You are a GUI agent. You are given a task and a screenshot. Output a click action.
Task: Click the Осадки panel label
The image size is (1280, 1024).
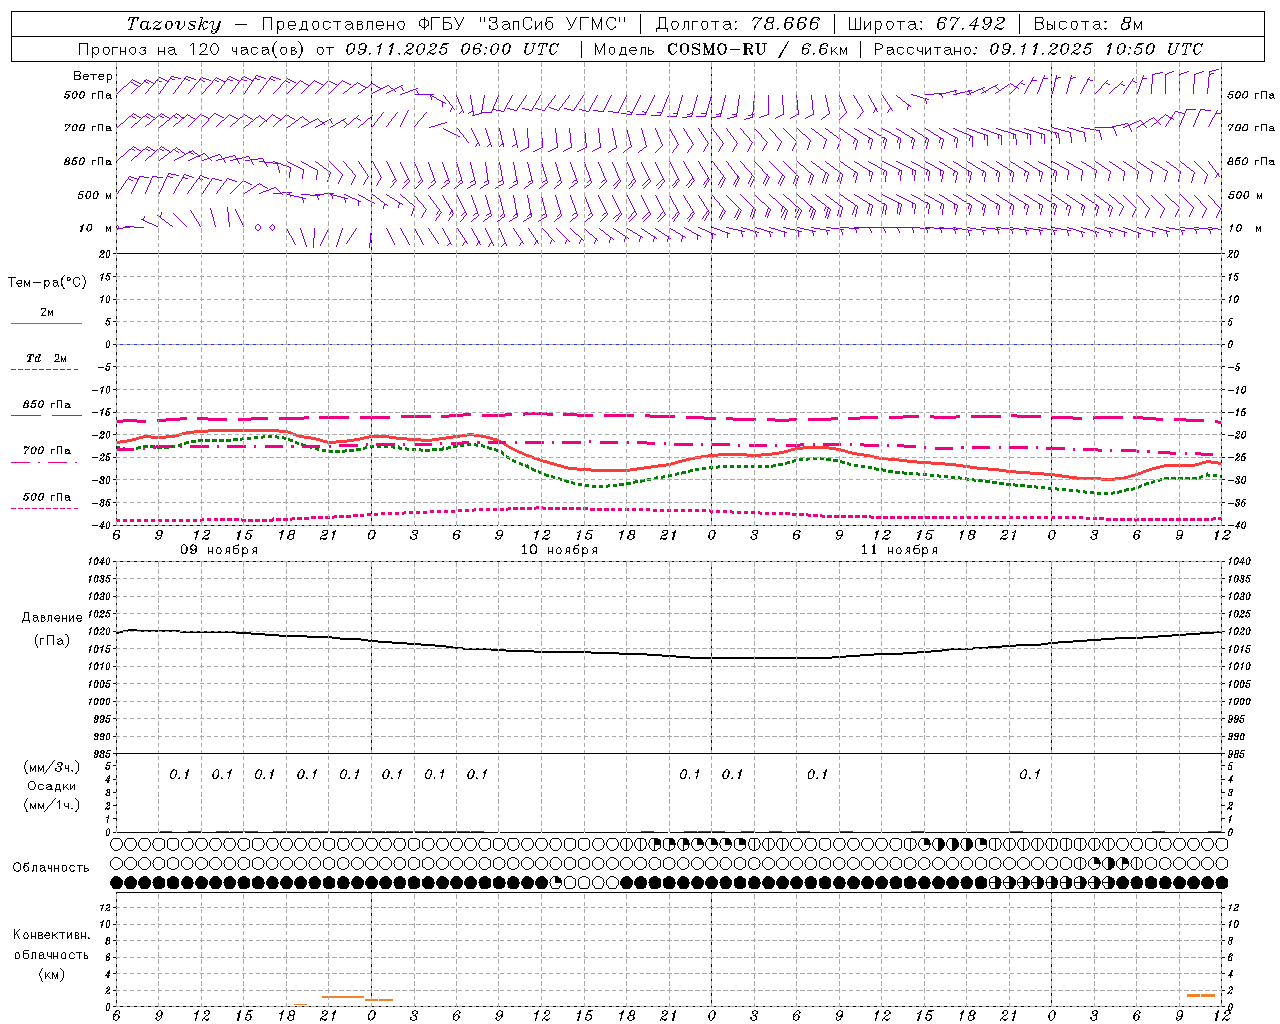coord(51,786)
